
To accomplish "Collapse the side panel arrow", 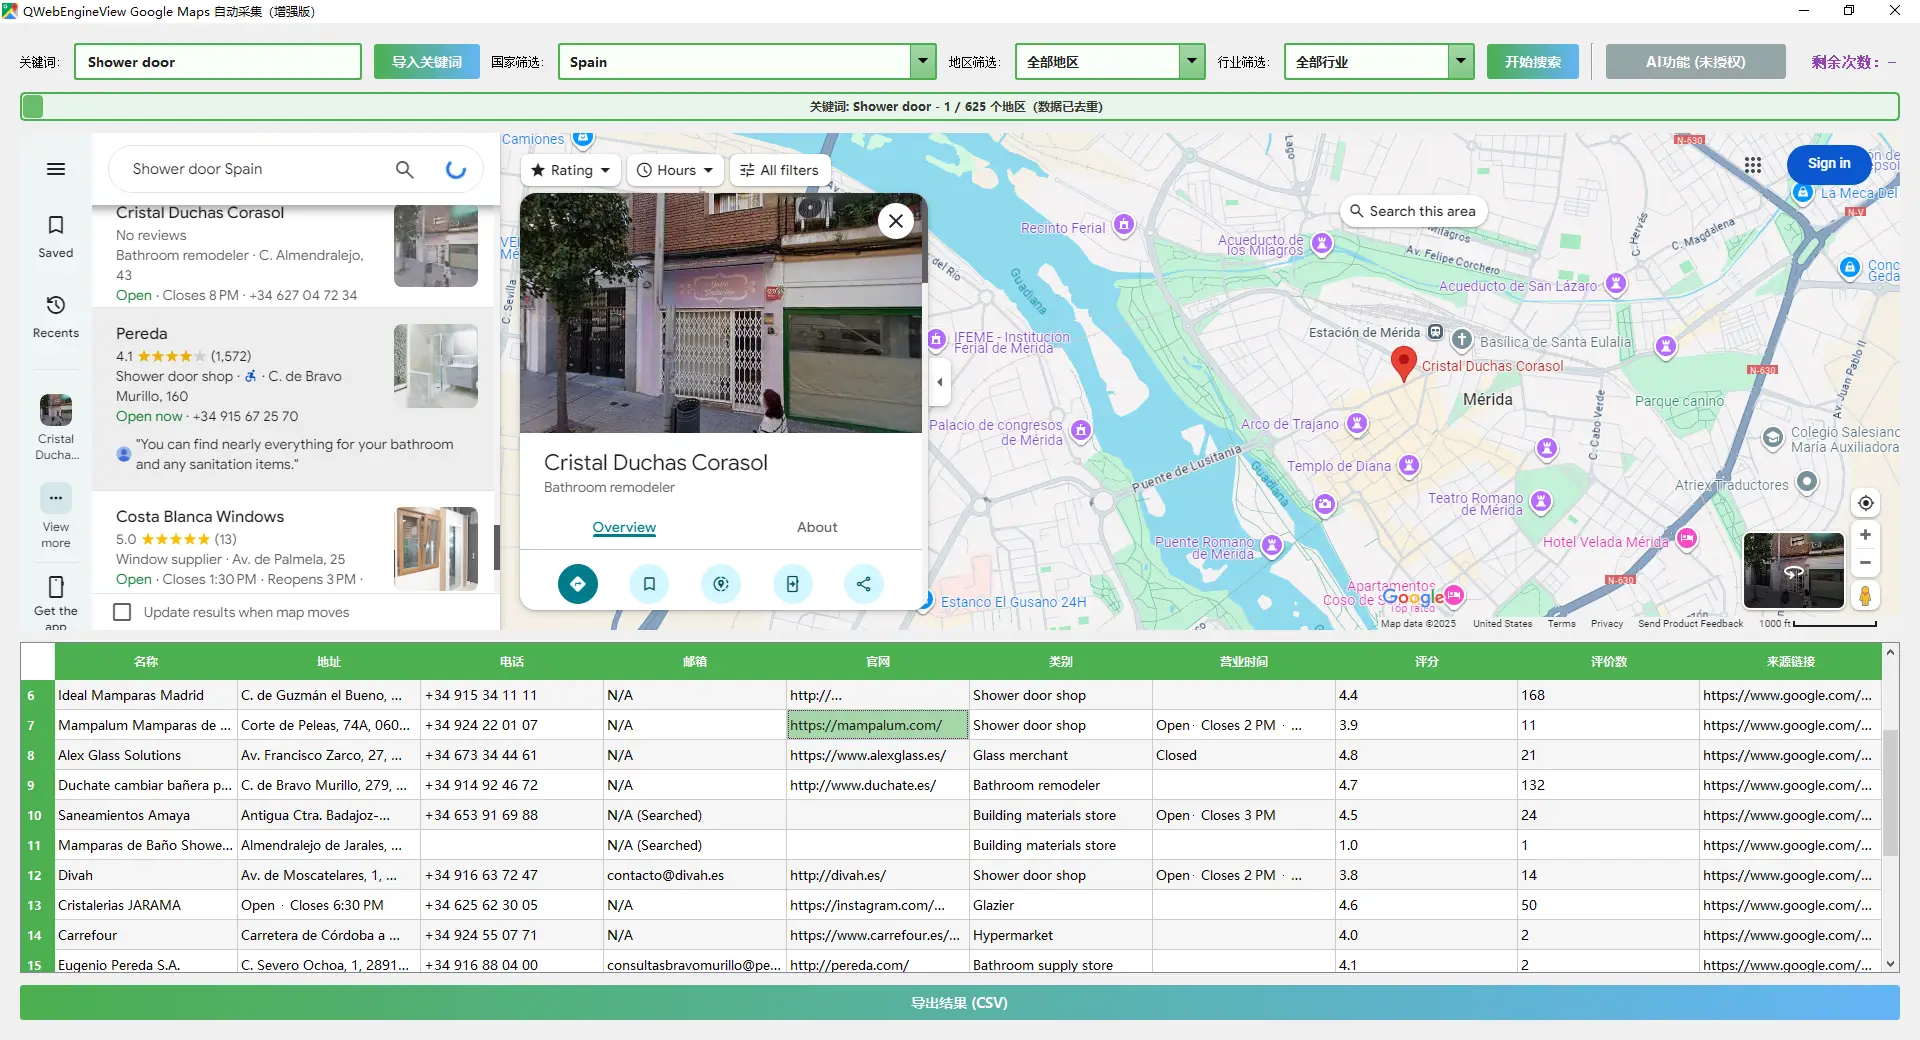I will [x=939, y=382].
